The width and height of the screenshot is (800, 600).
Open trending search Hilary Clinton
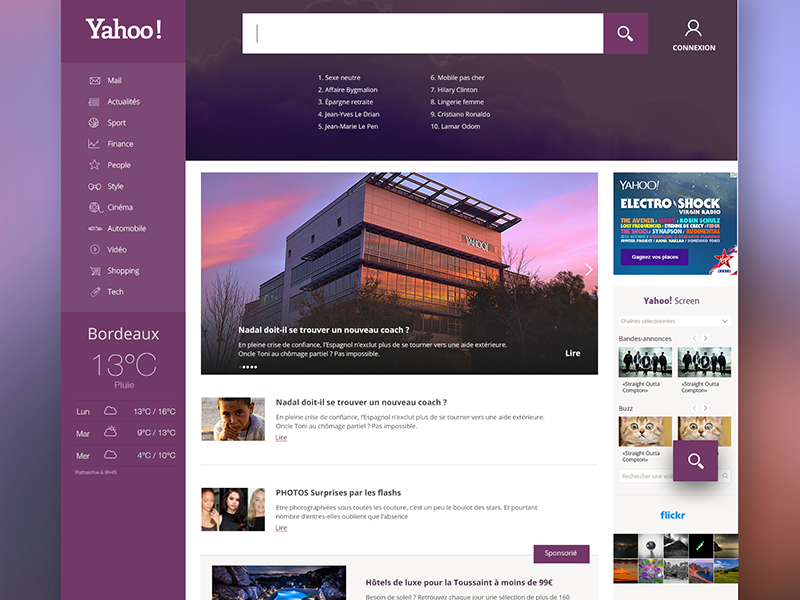point(454,90)
